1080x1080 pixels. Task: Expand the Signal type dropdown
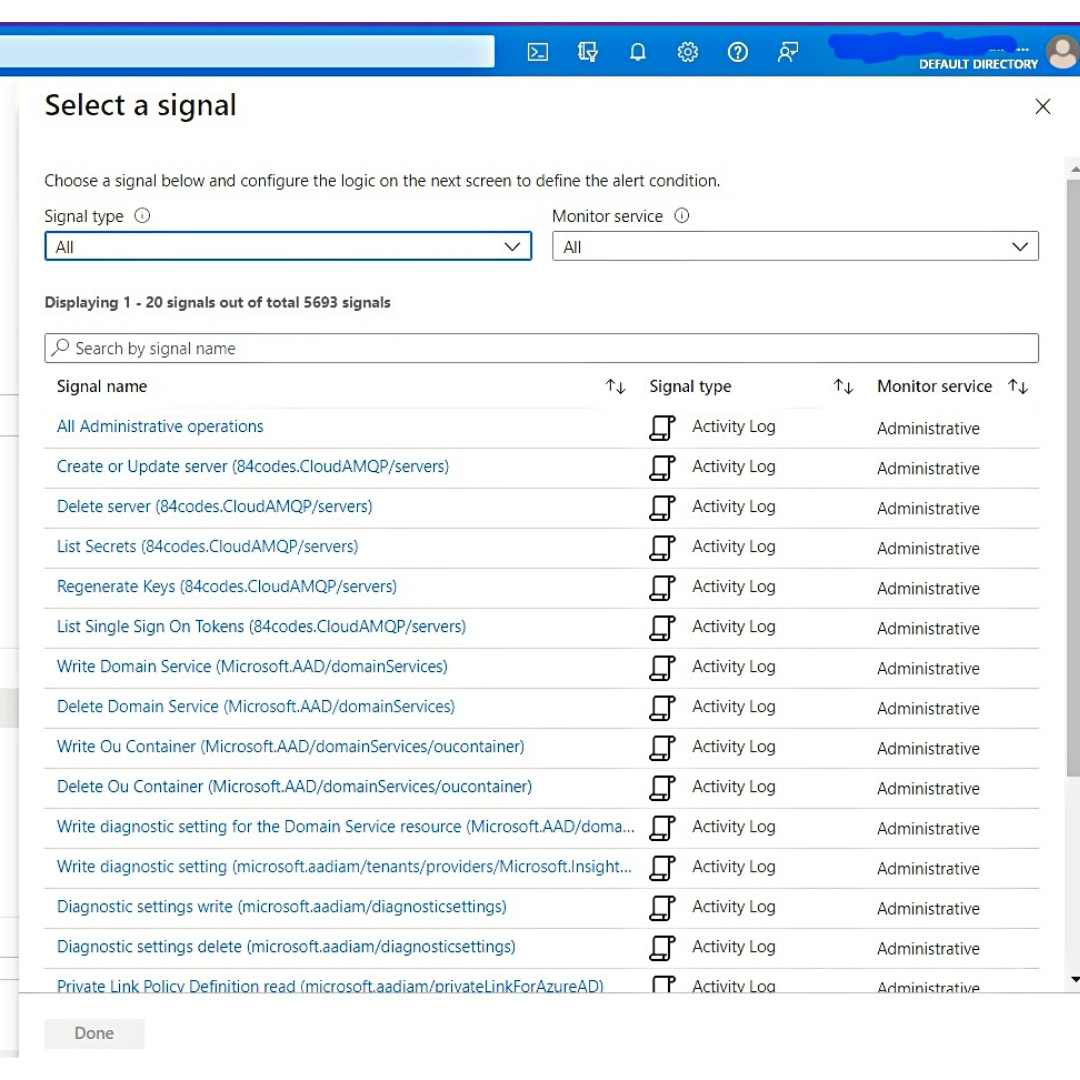click(288, 247)
